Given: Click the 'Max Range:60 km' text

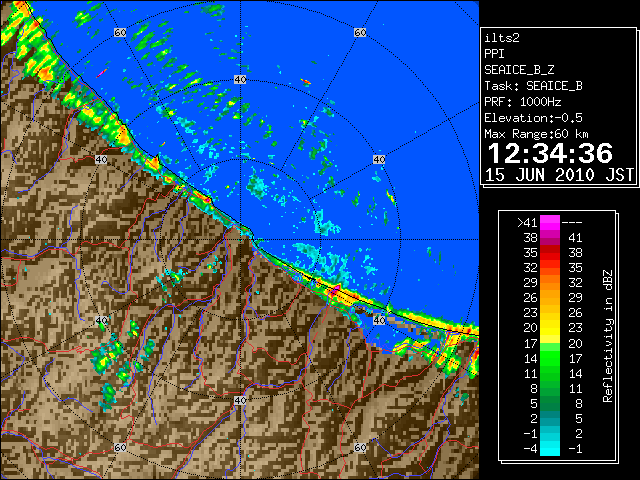Looking at the screenshot, I should click(536, 134).
